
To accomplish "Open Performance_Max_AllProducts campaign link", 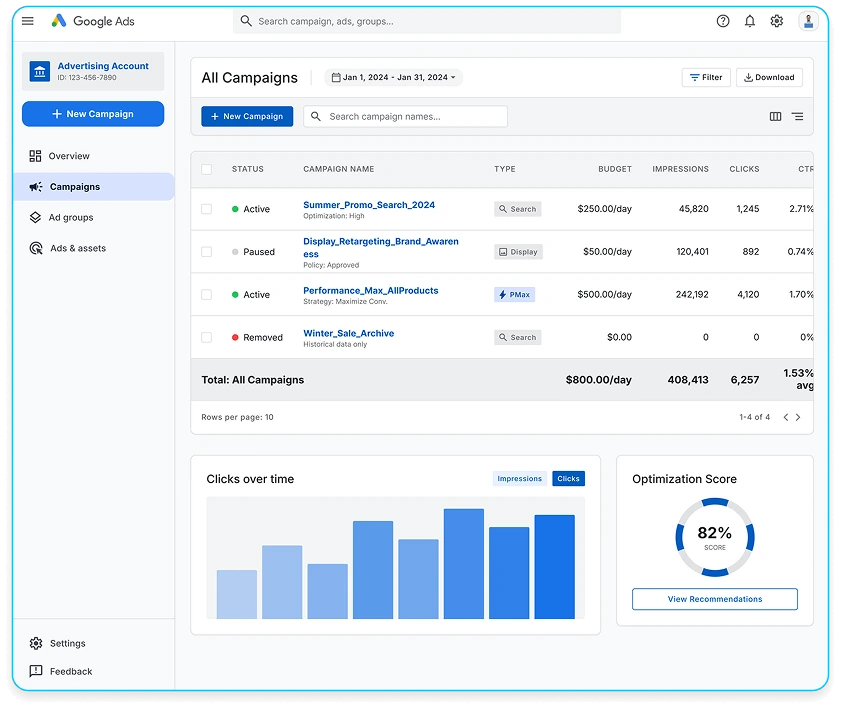I will click(x=371, y=290).
